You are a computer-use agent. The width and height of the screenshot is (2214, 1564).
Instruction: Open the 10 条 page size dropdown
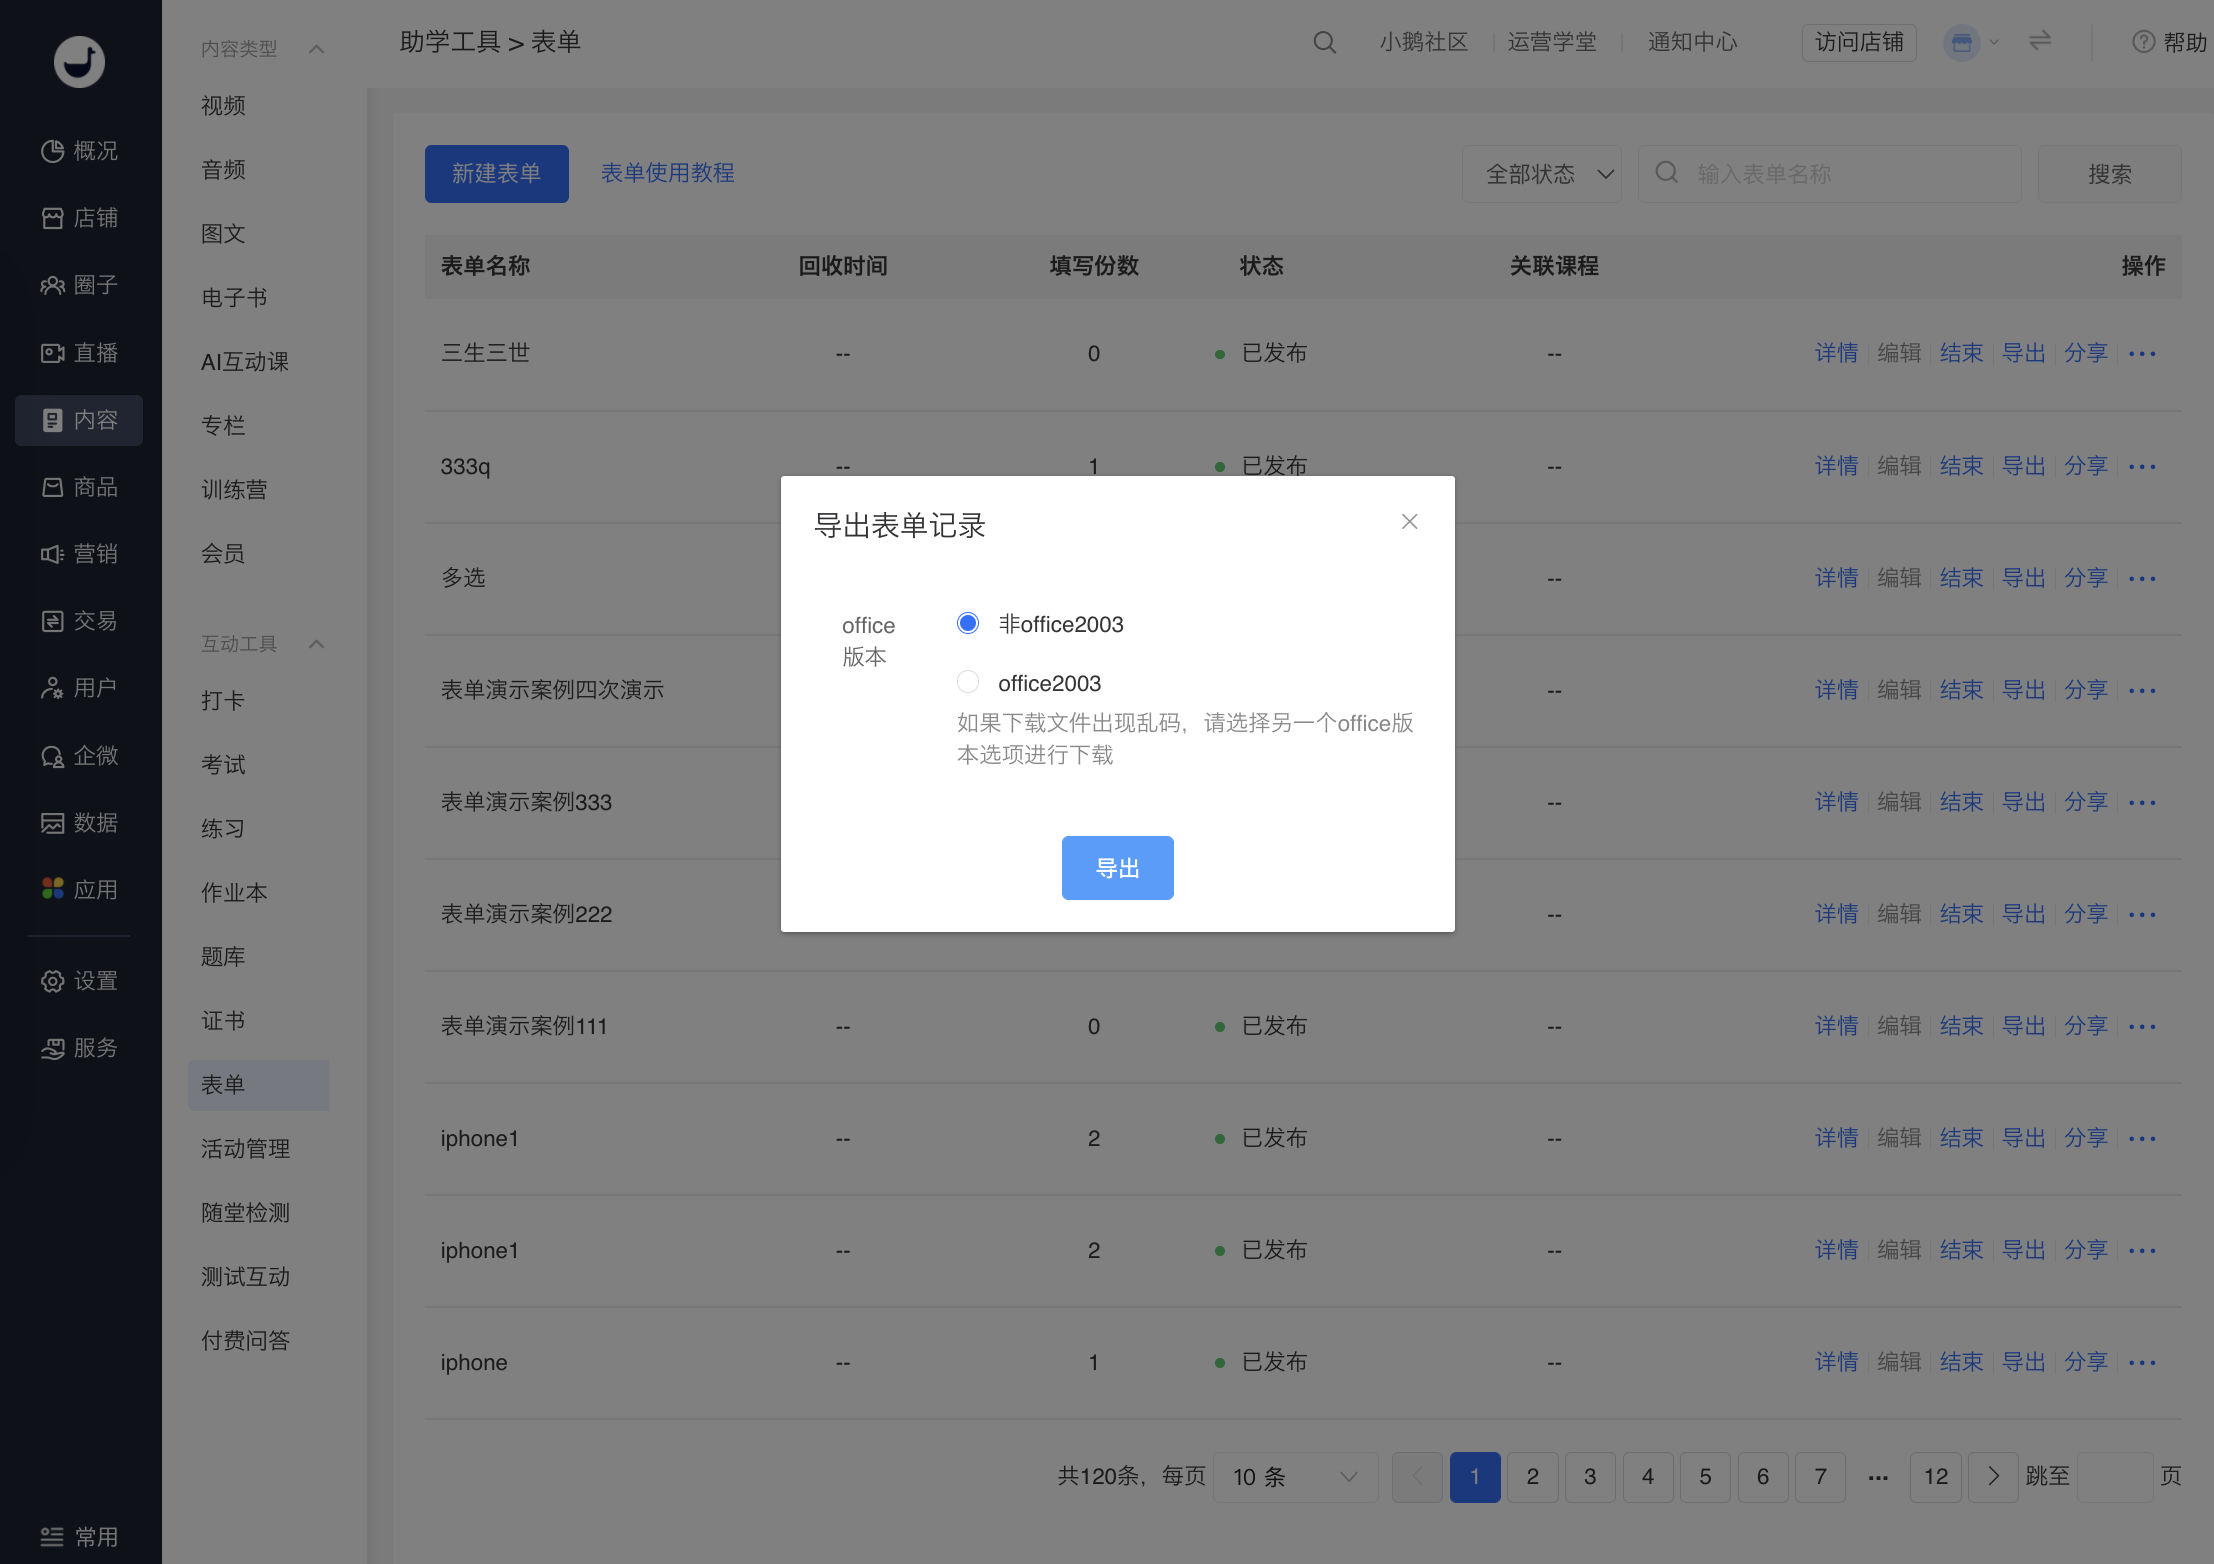(x=1296, y=1476)
